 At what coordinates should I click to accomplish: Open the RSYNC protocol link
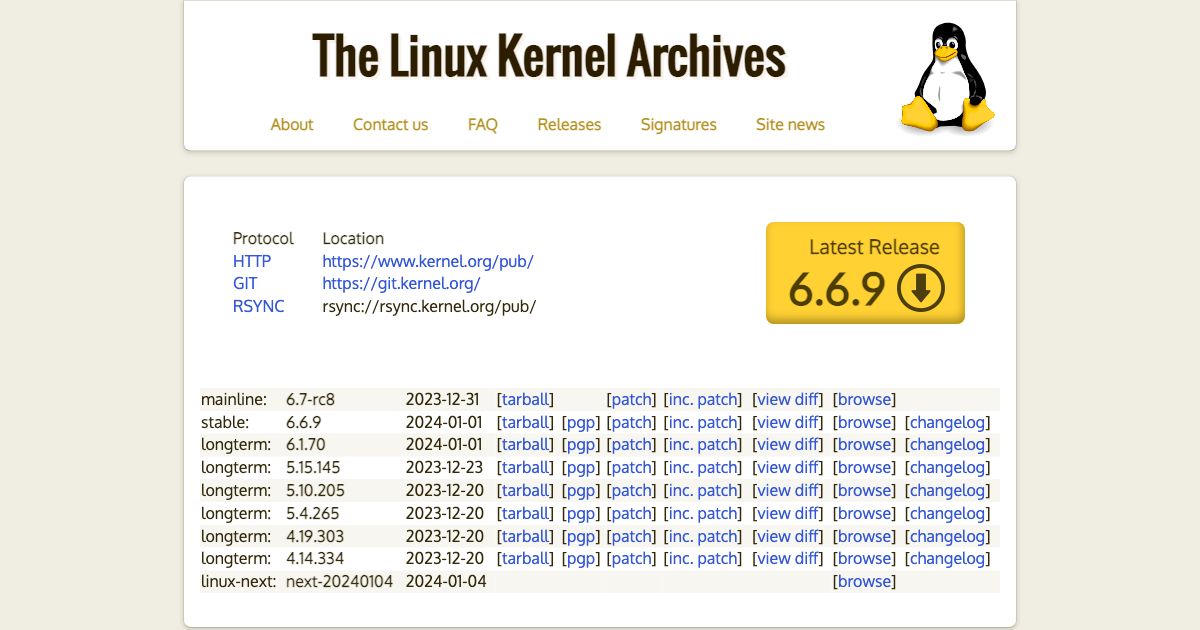tap(428, 306)
